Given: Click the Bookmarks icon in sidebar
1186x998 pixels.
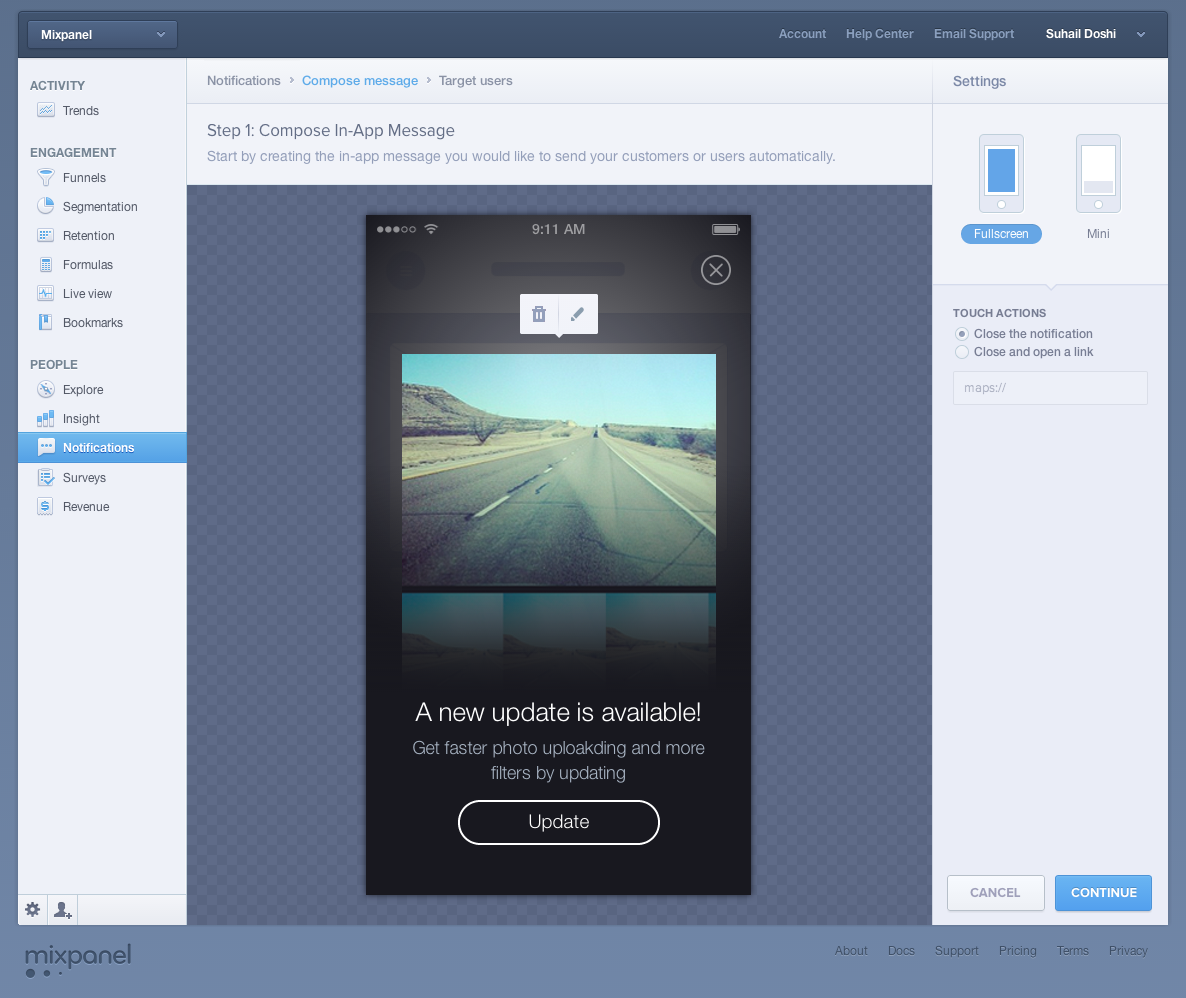Looking at the screenshot, I should tap(46, 322).
